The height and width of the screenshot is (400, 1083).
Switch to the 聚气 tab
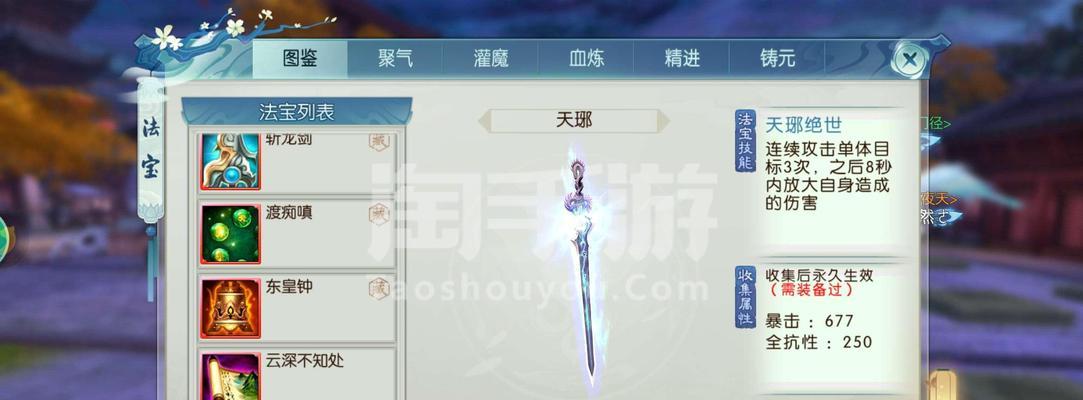tap(395, 59)
